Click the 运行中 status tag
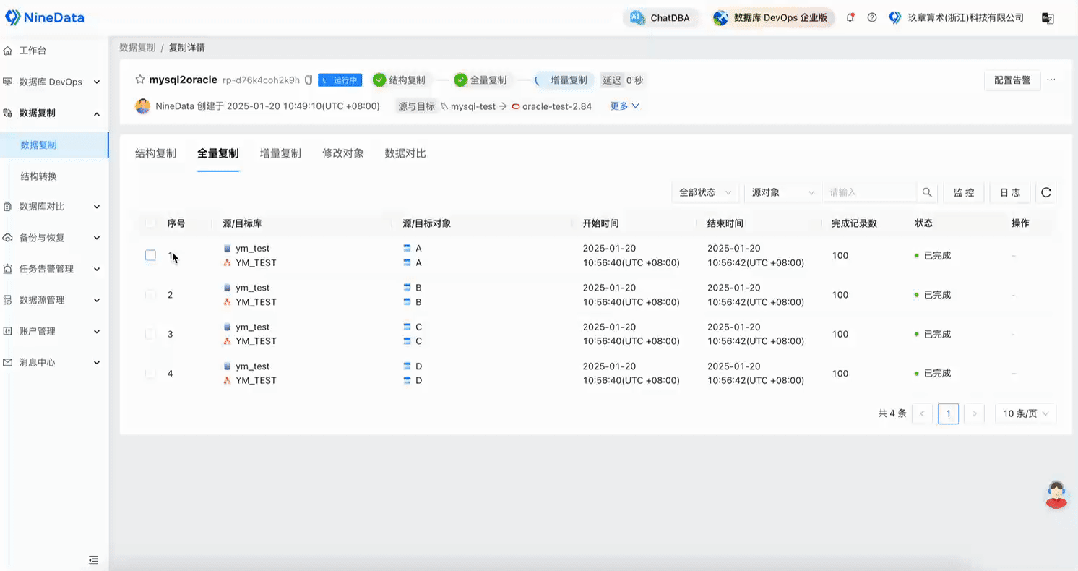1078x571 pixels. 340,80
